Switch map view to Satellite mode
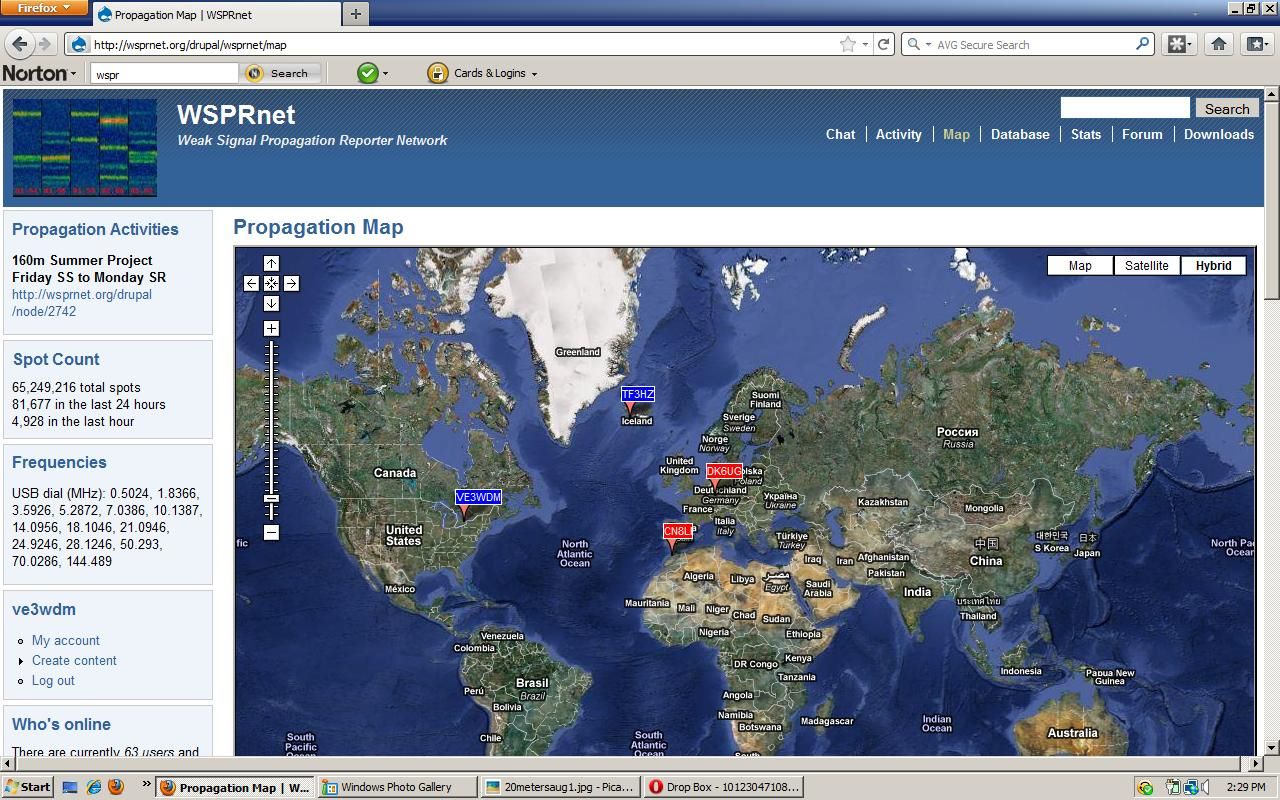 click(x=1146, y=265)
